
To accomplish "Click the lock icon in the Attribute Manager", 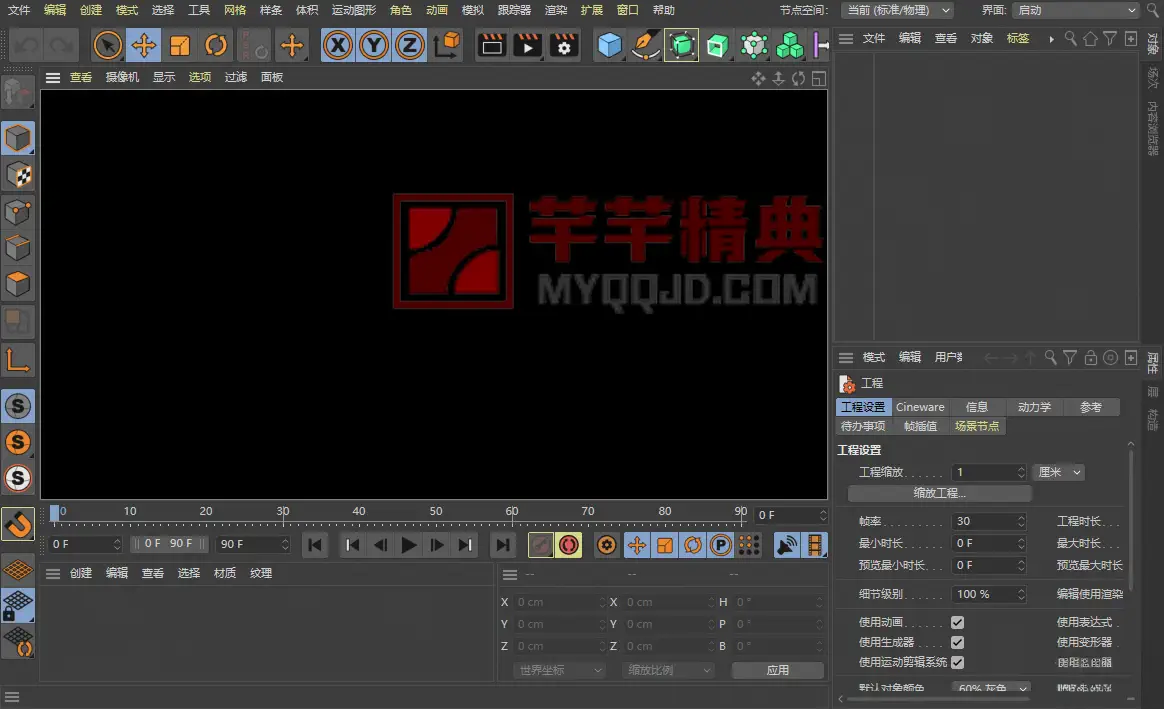I will pyautogui.click(x=1091, y=358).
